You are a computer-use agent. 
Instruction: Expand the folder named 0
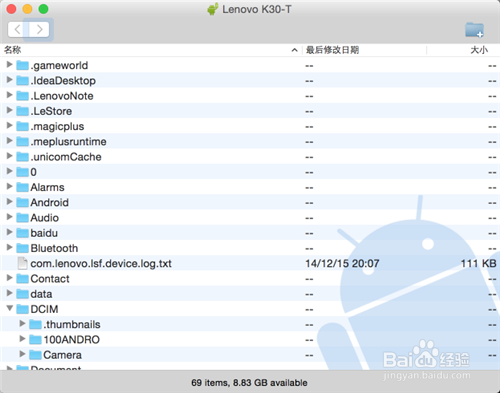point(10,171)
